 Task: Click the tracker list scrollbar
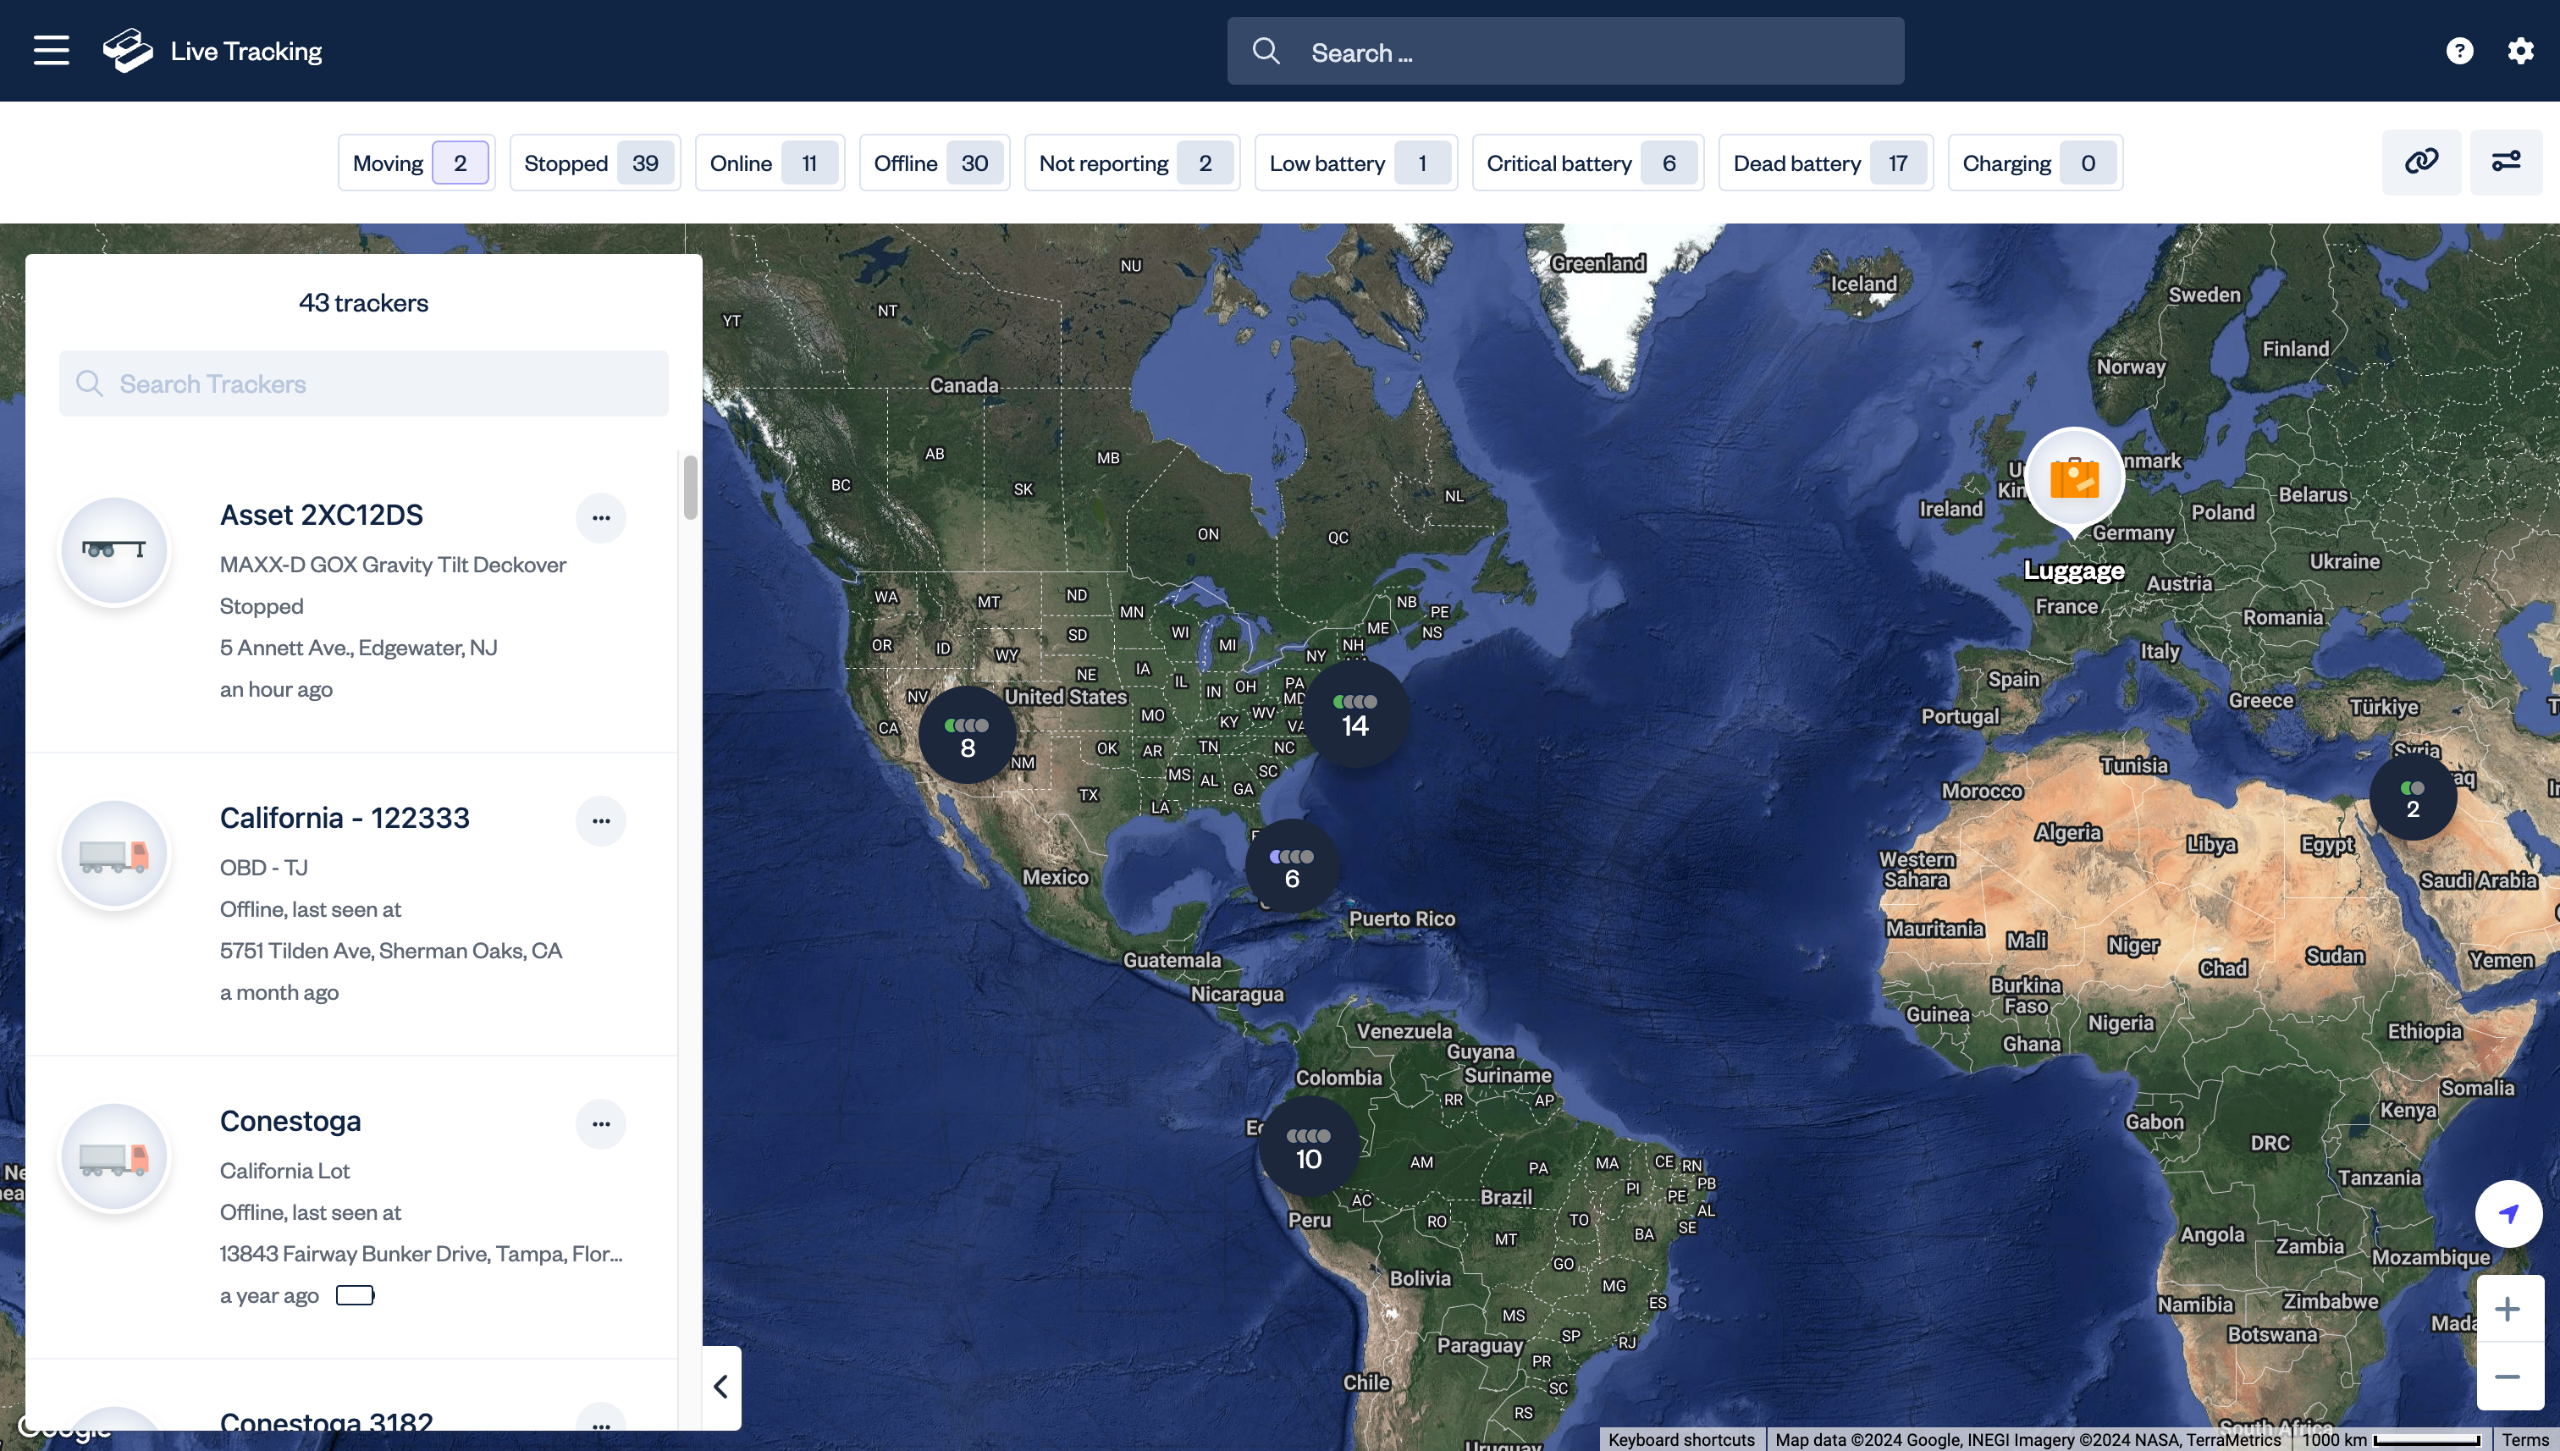690,488
